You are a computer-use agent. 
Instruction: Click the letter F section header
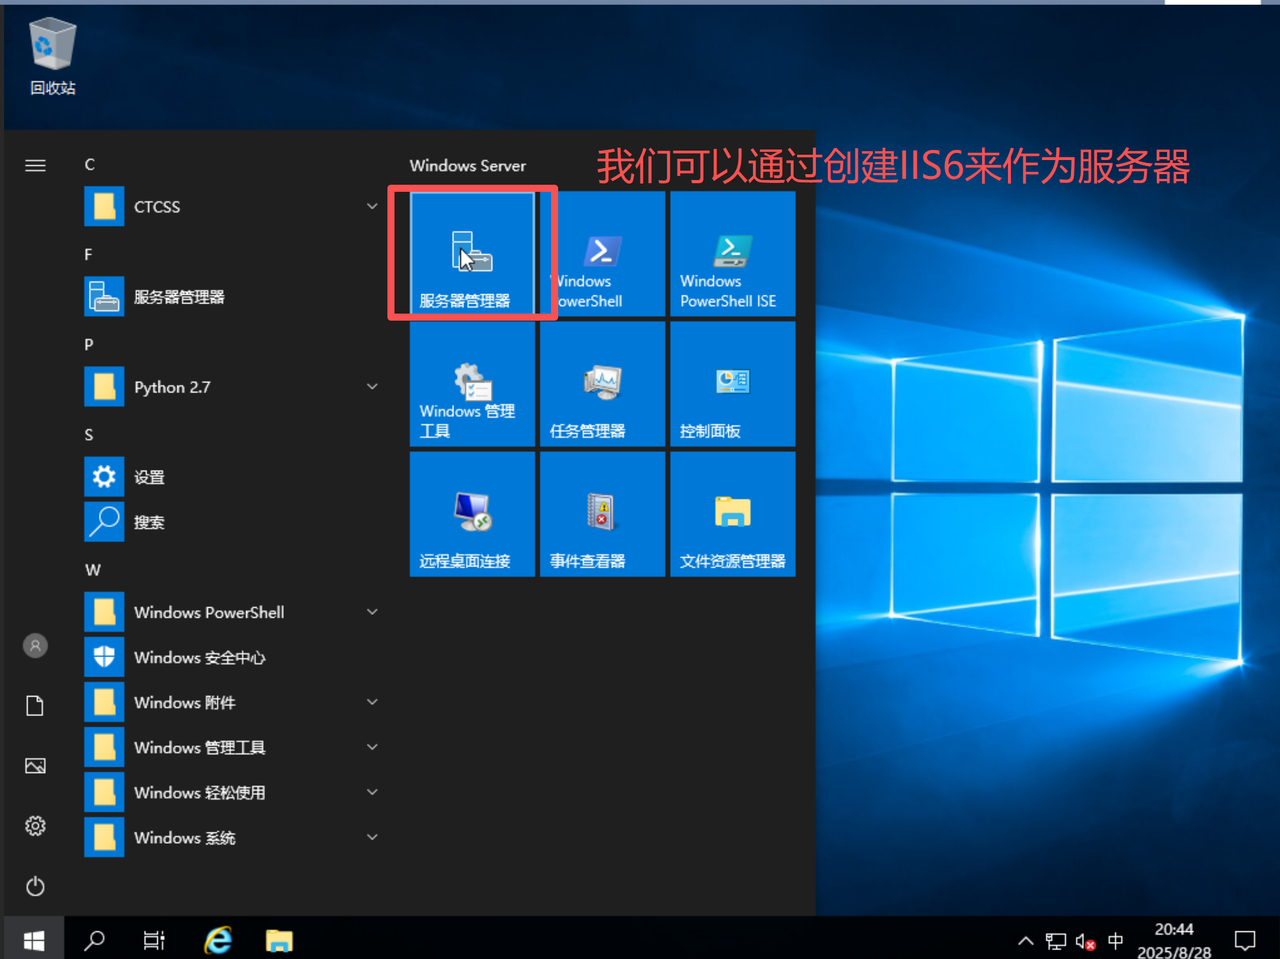point(89,254)
